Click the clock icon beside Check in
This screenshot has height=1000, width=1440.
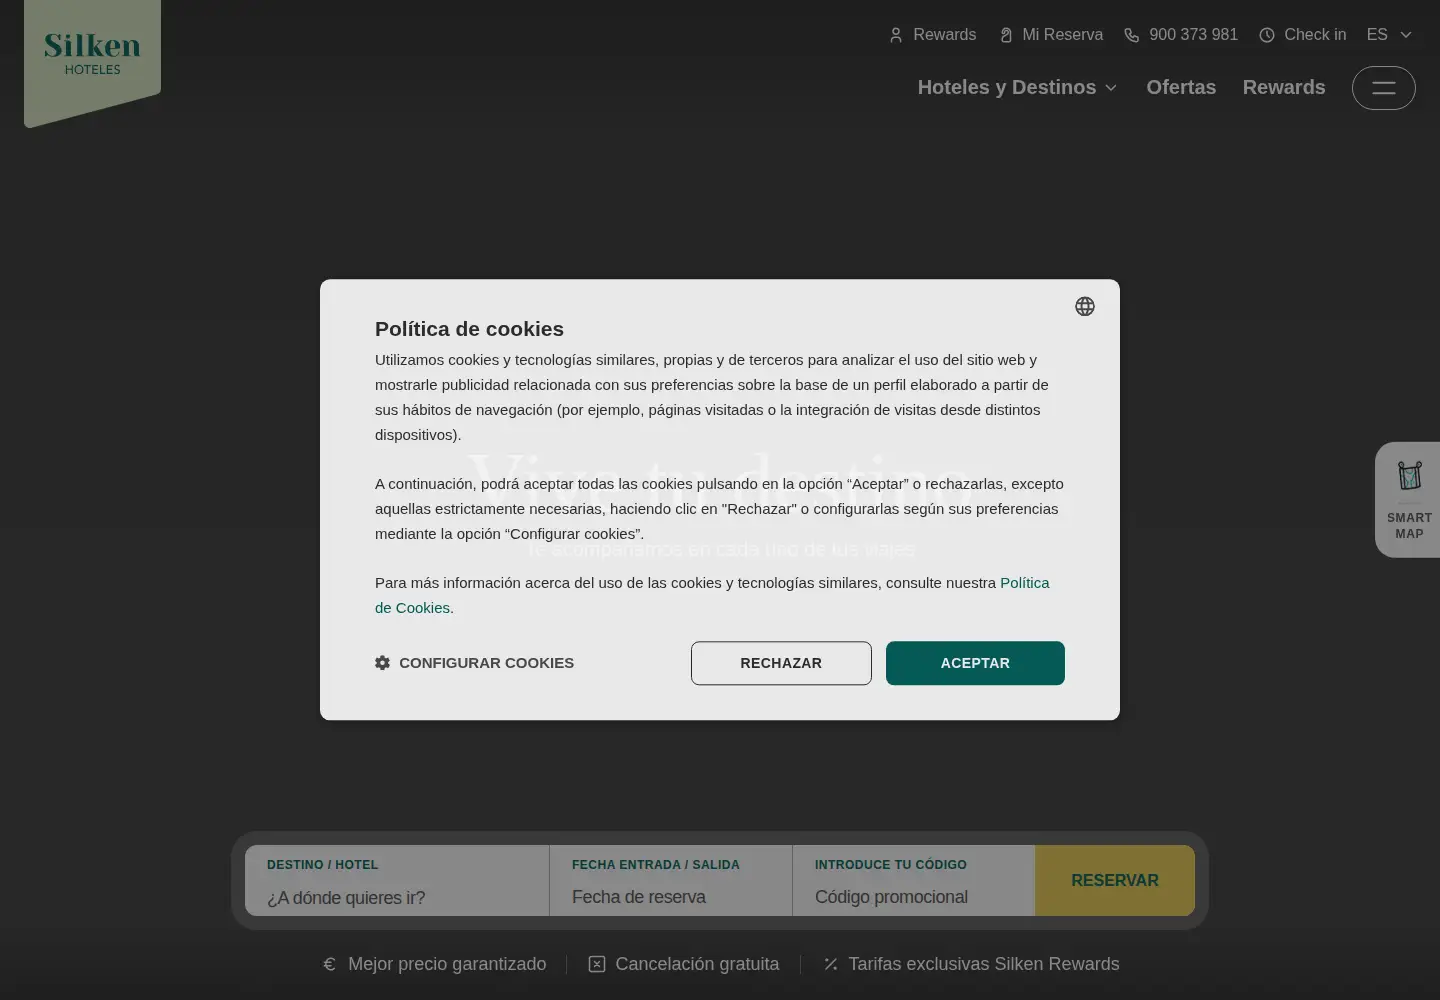point(1267,35)
